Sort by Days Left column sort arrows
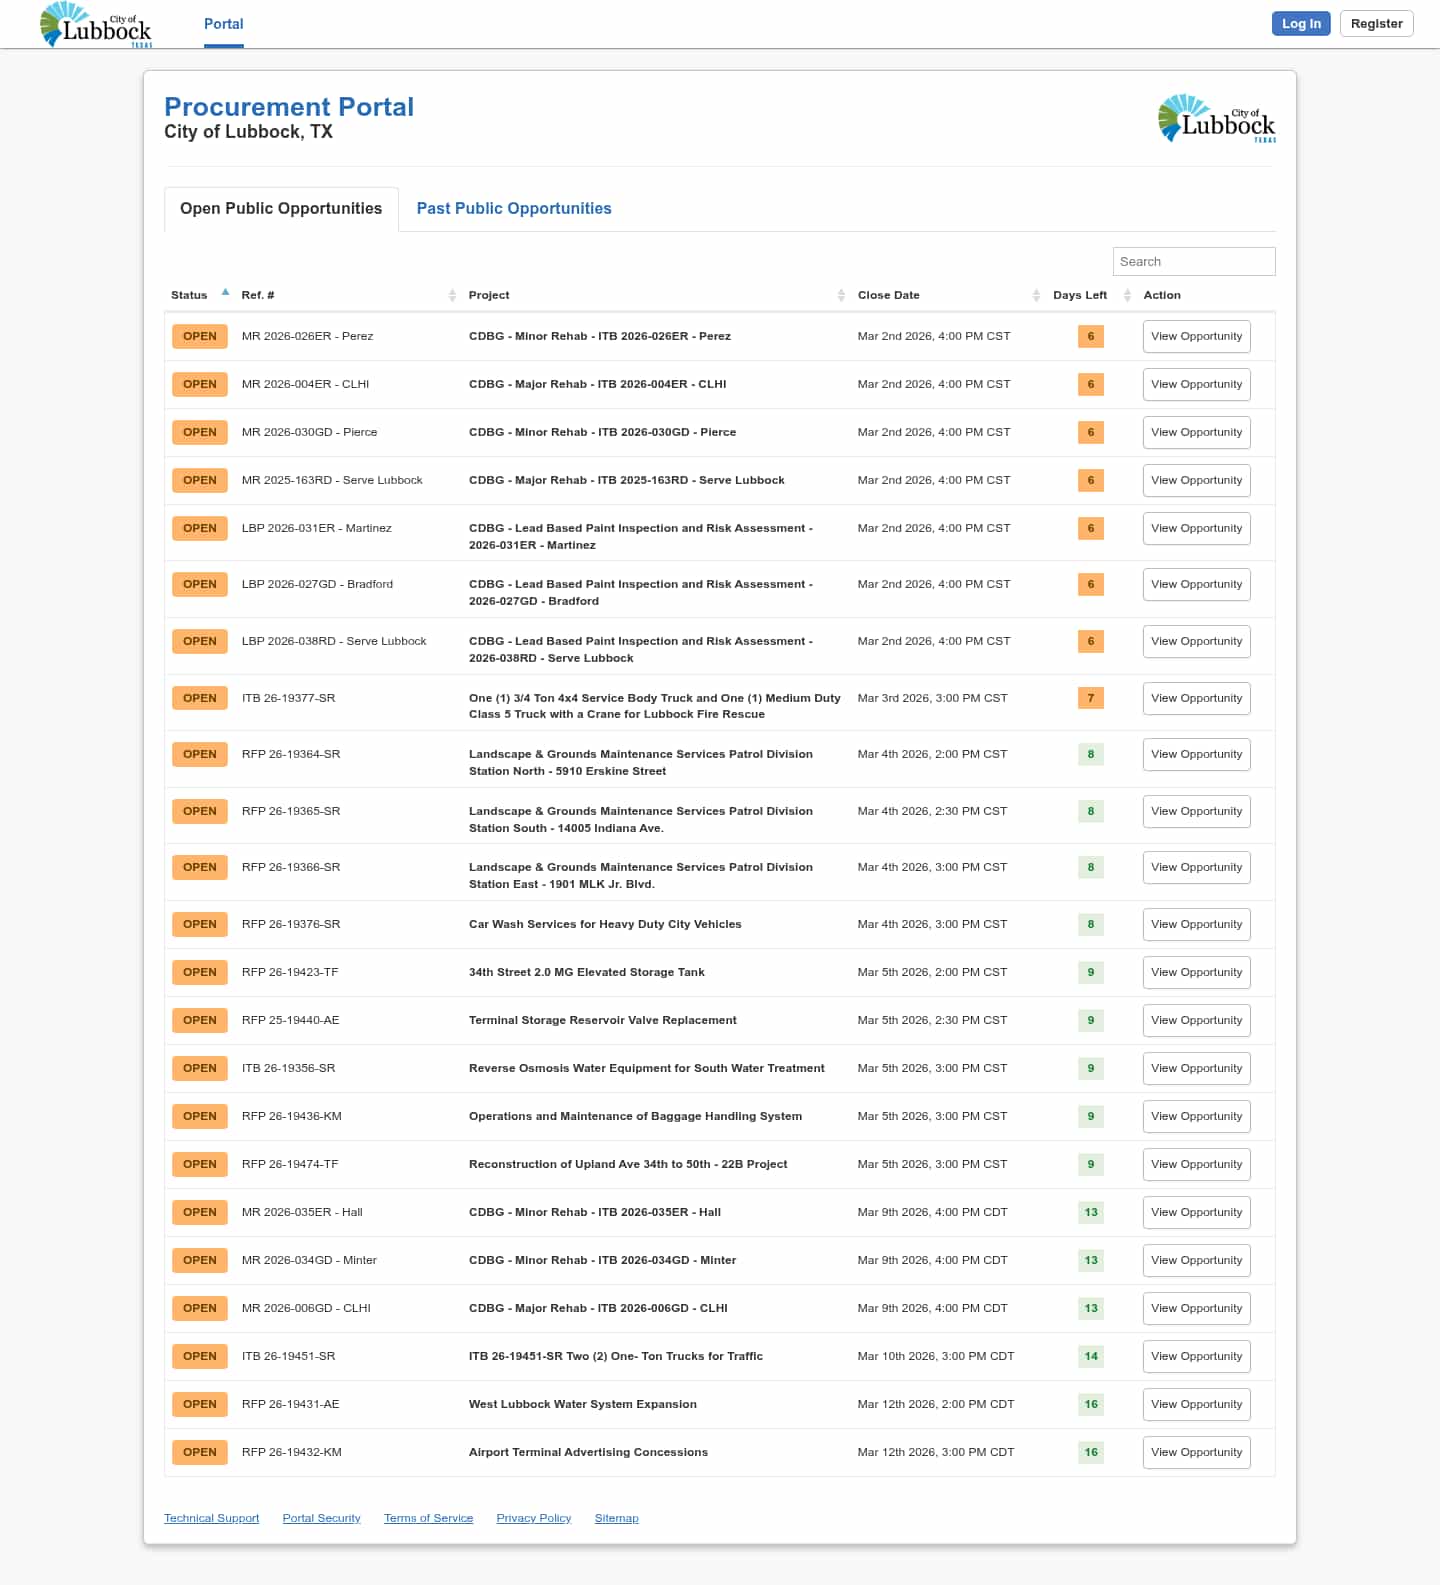This screenshot has height=1585, width=1440. pyautogui.click(x=1127, y=295)
